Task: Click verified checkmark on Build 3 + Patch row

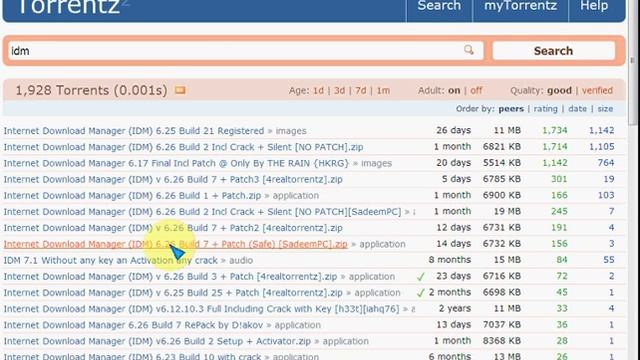Action: click(x=421, y=277)
